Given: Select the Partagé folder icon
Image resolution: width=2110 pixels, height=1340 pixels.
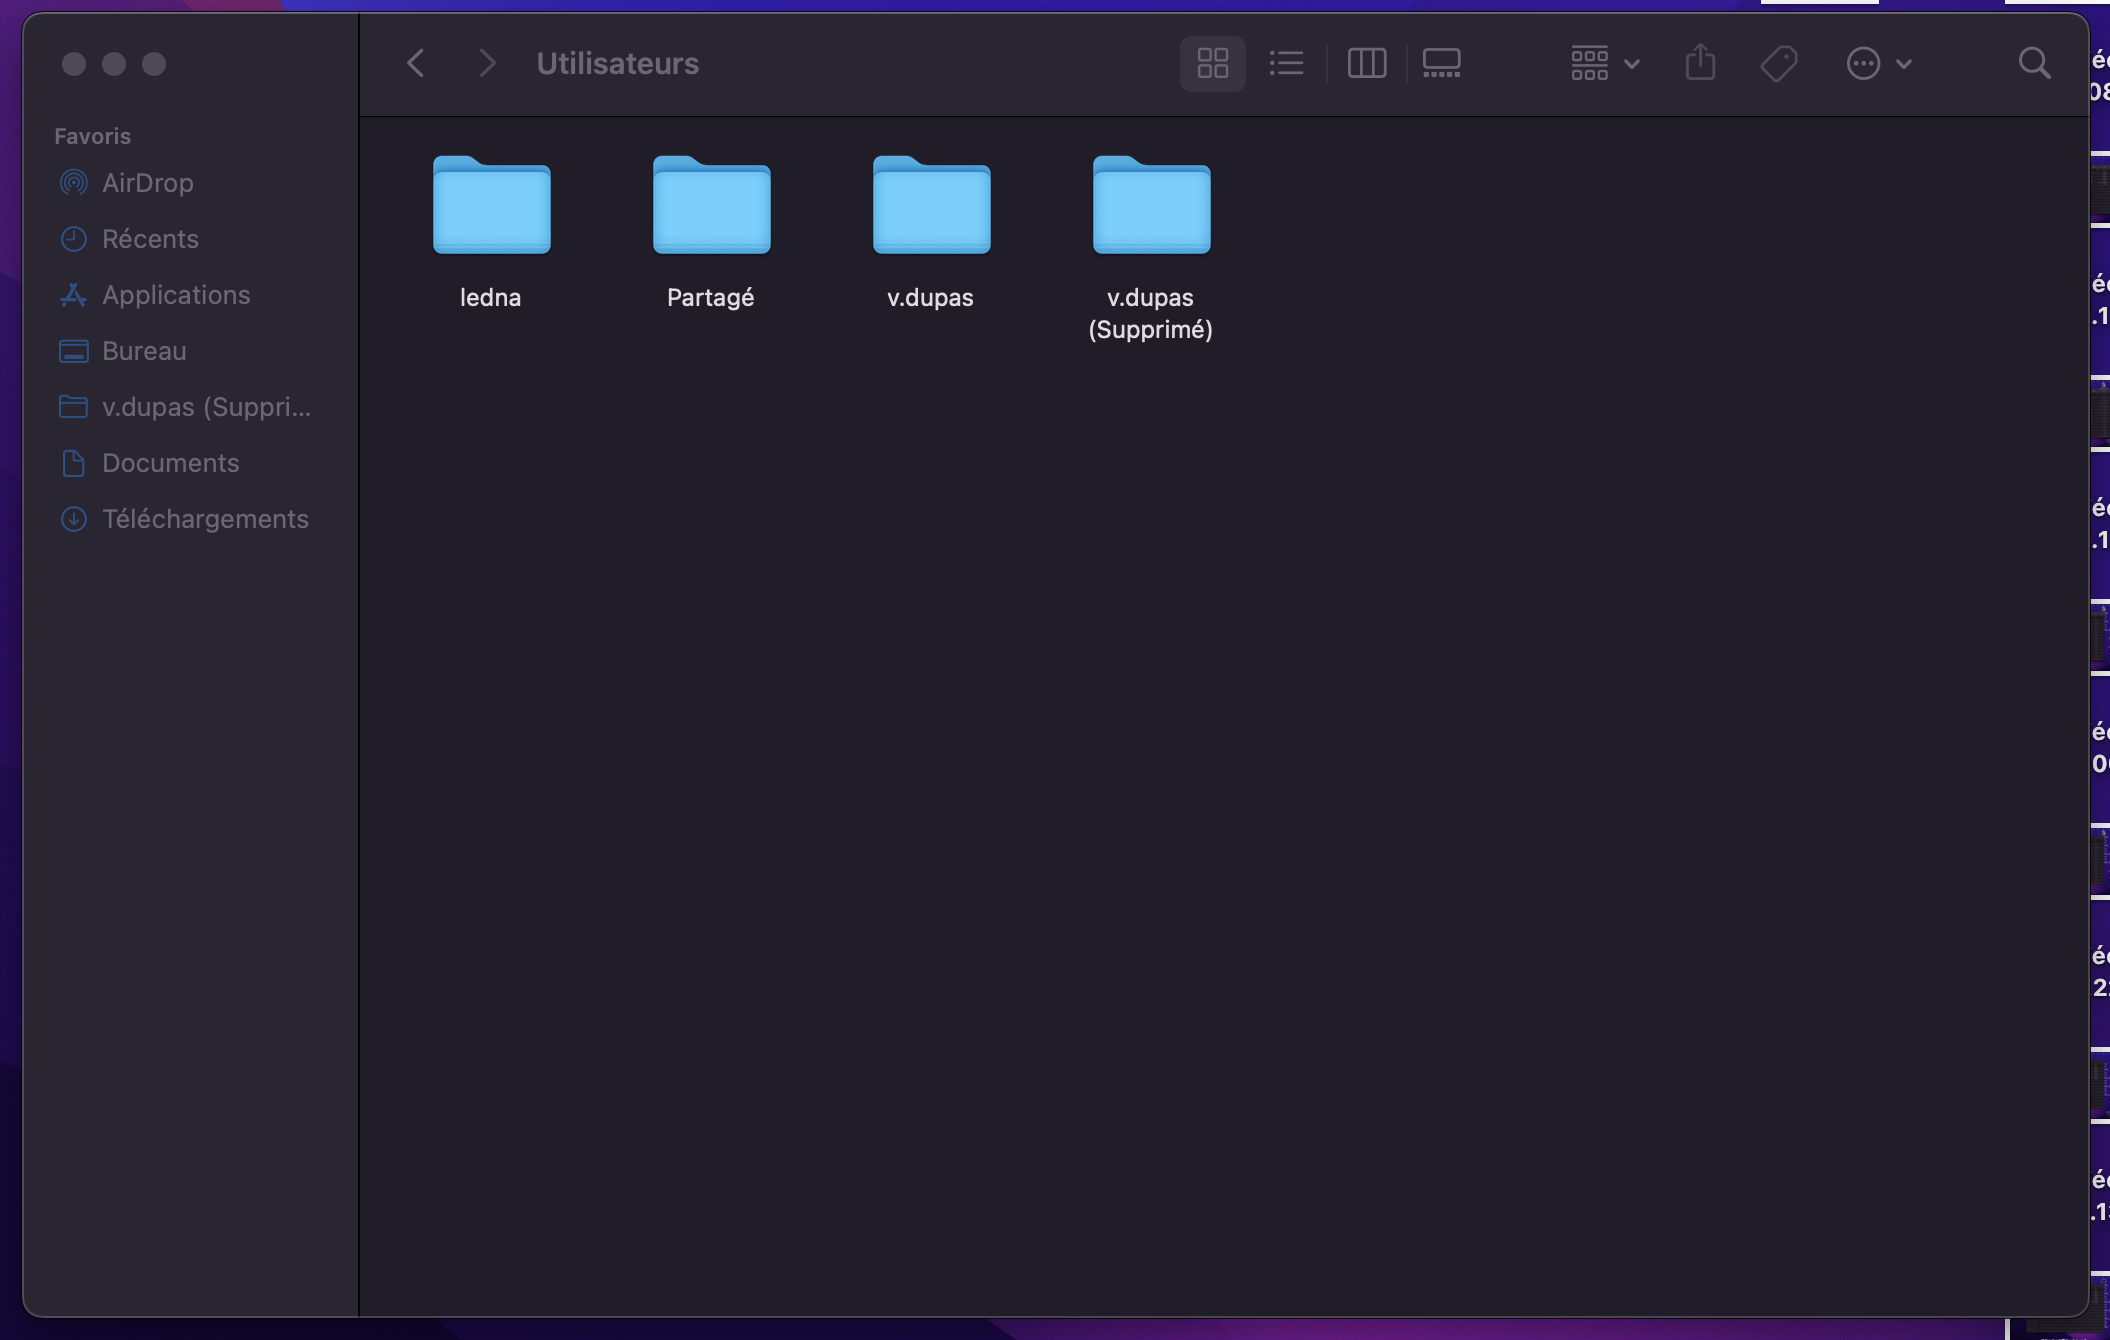Looking at the screenshot, I should point(711,207).
